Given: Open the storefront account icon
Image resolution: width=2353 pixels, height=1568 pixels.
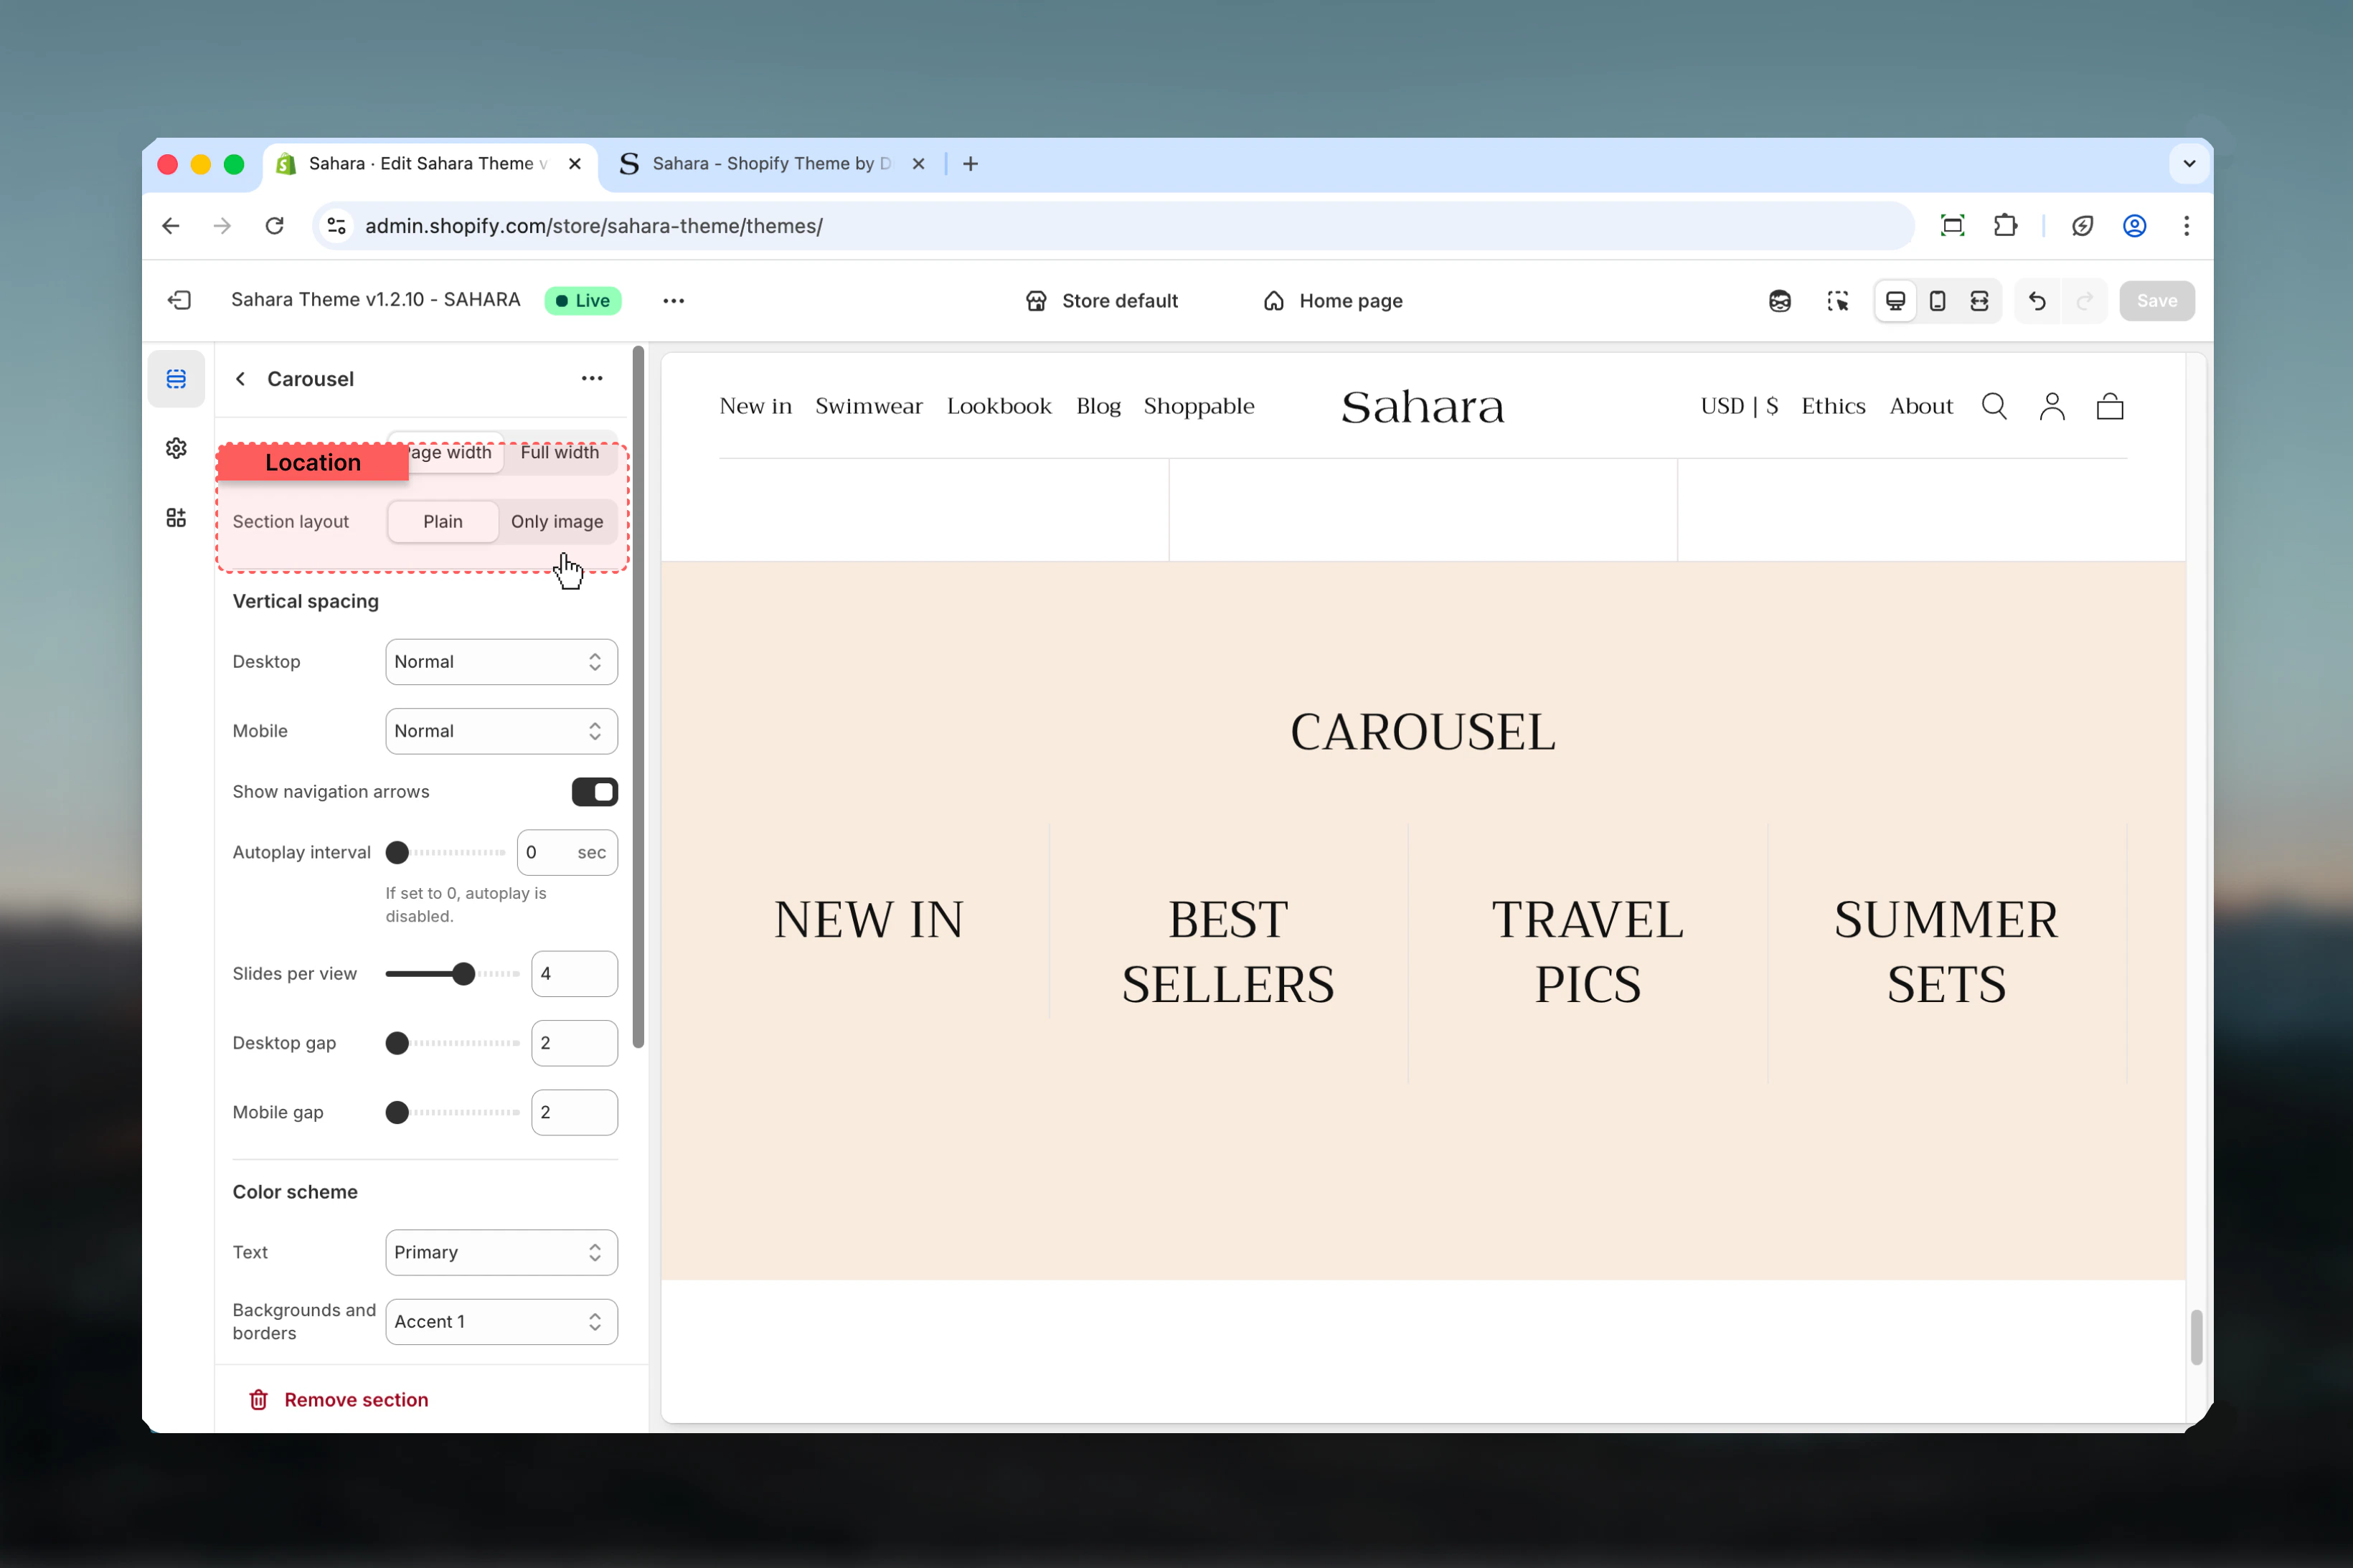Looking at the screenshot, I should click(x=2052, y=406).
